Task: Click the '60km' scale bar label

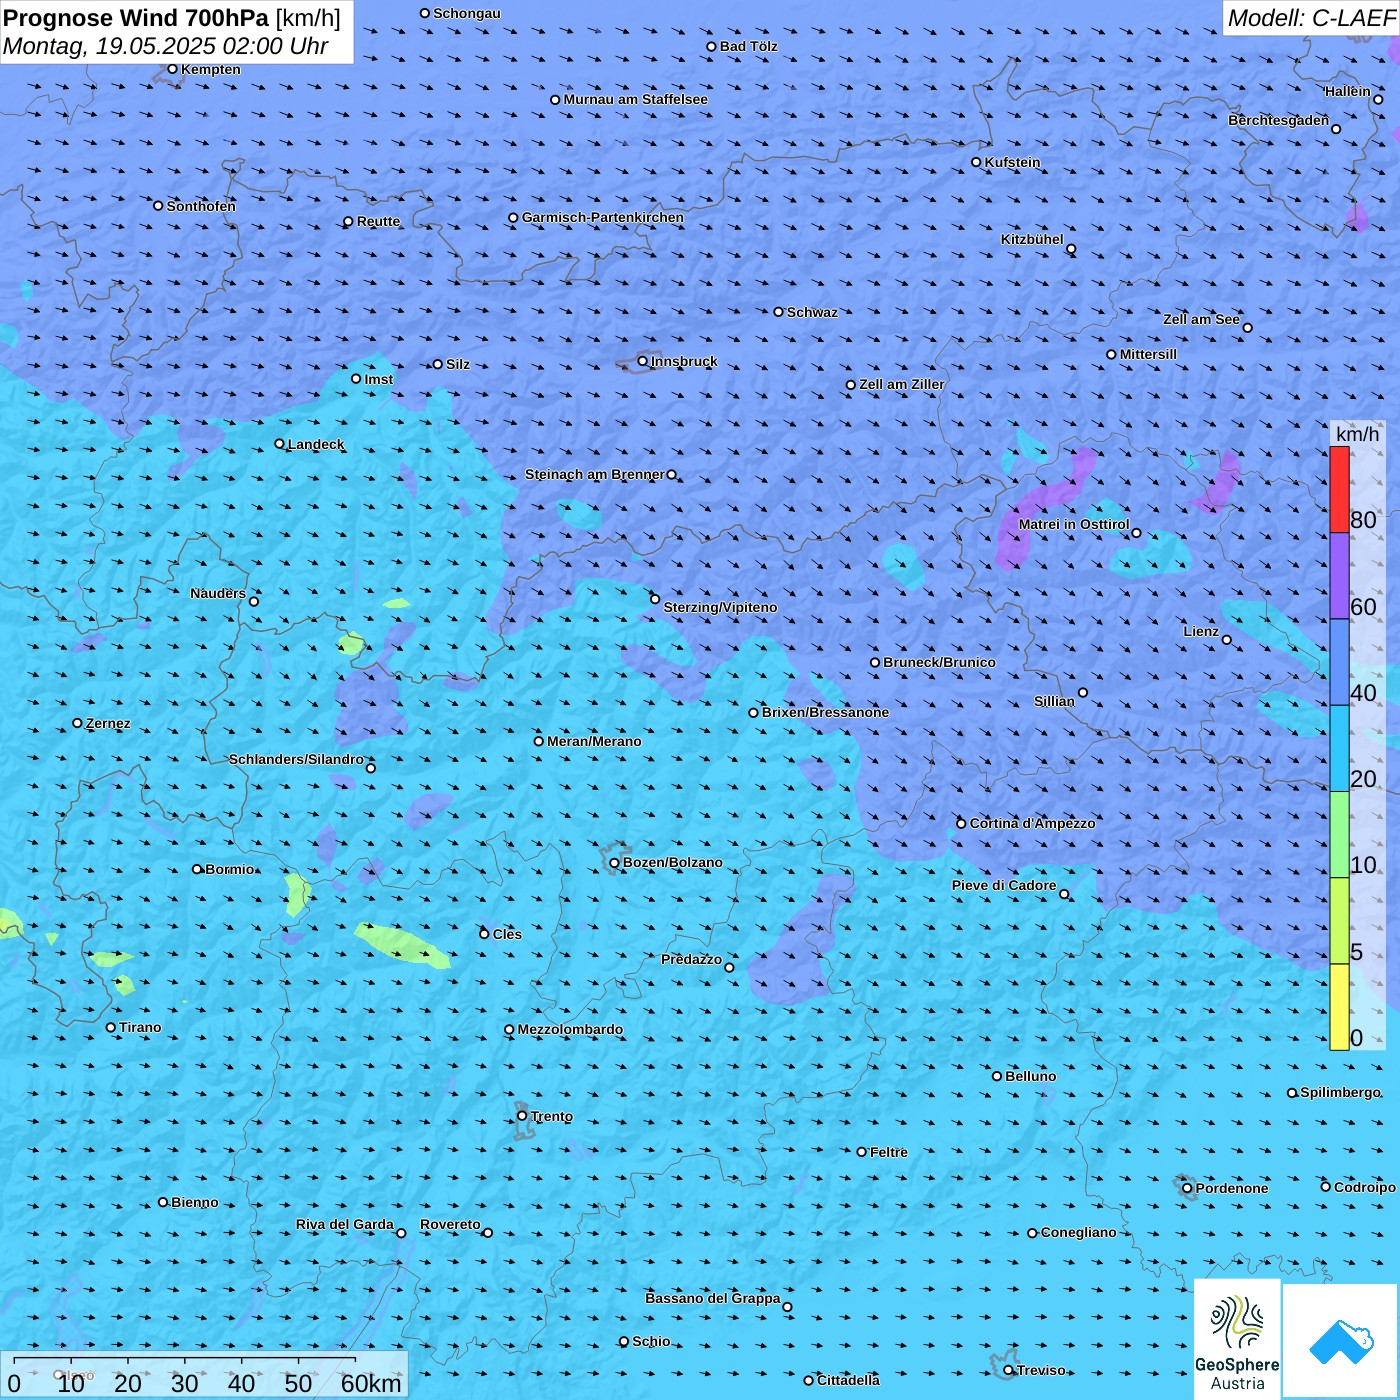Action: 371,1383
